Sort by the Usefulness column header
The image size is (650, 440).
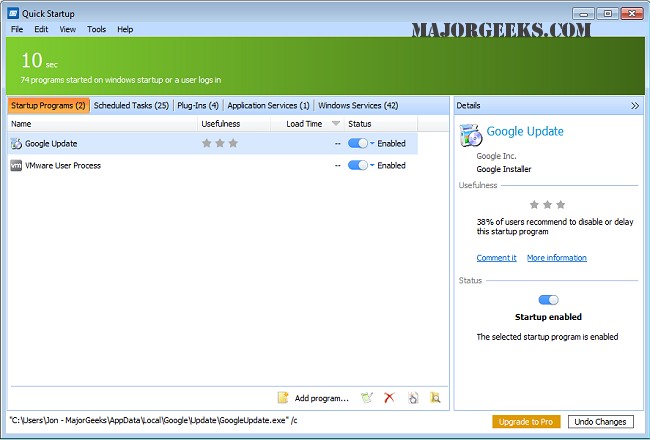coord(234,124)
